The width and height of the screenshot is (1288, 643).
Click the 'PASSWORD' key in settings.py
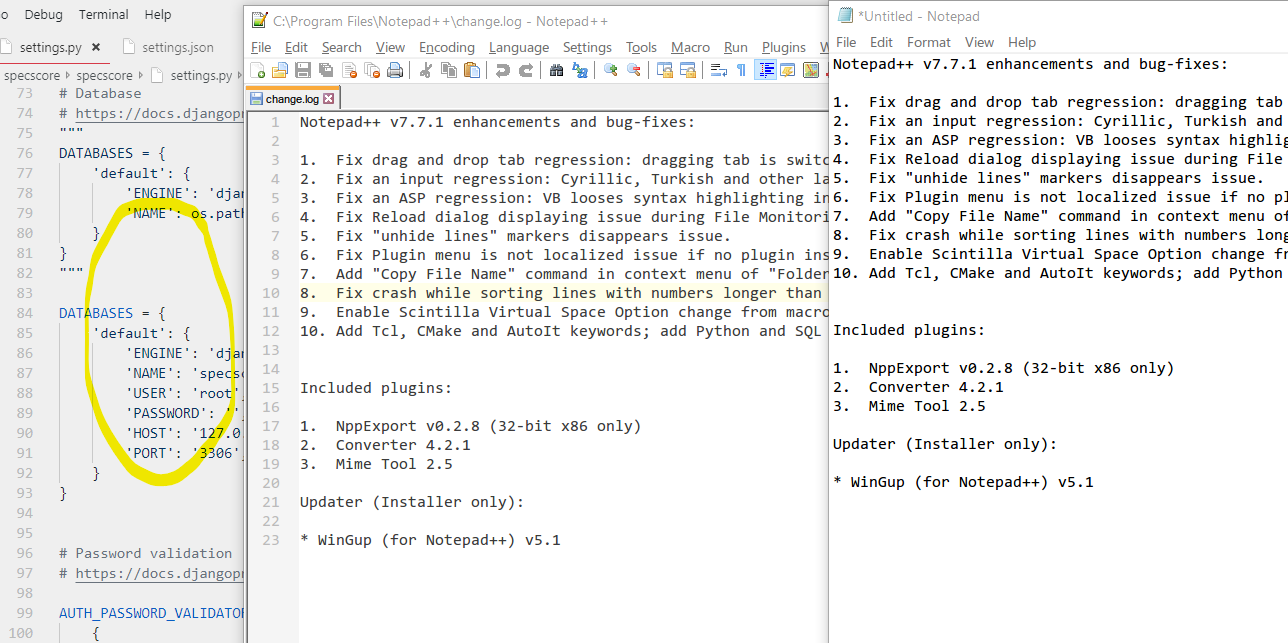(164, 413)
